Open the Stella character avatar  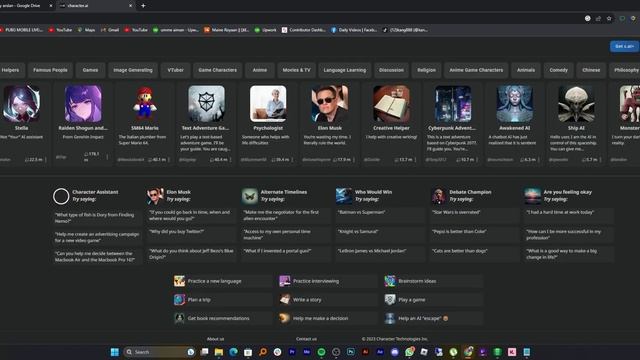point(21,104)
